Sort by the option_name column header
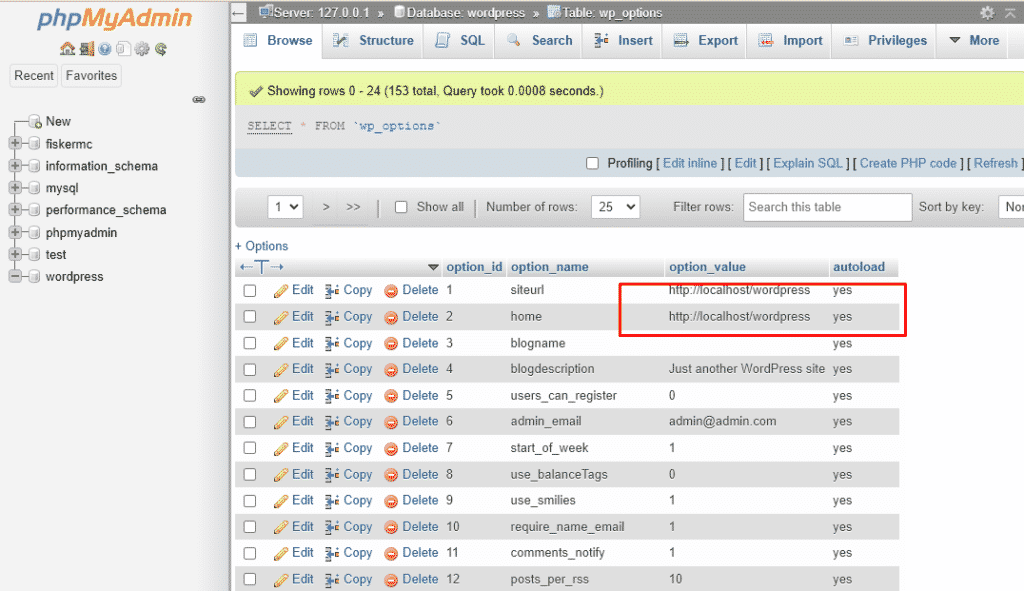This screenshot has height=591, width=1024. (549, 267)
